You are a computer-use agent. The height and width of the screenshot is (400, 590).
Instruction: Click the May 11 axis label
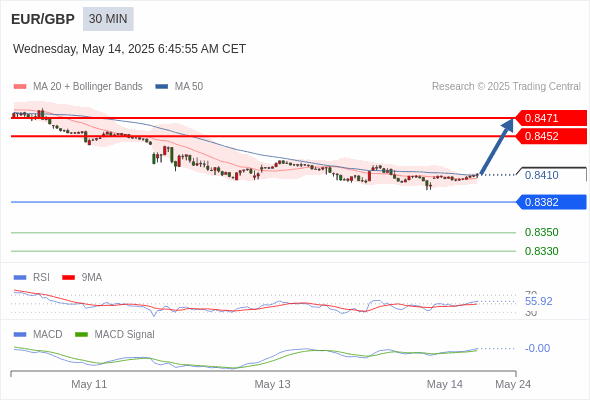tap(89, 384)
